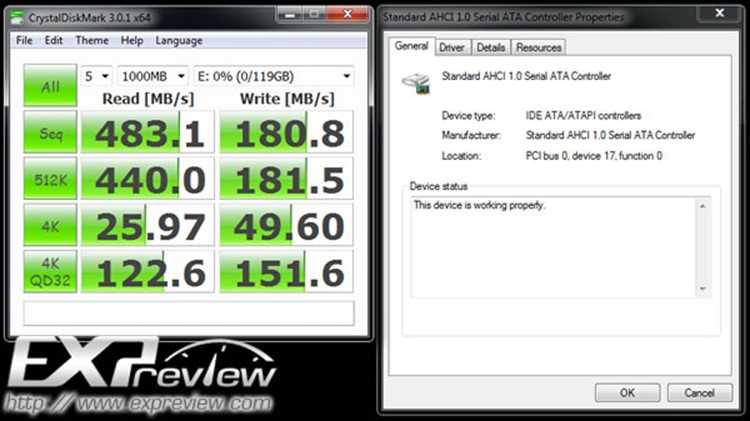The image size is (750, 421).
Task: Select the Seq write result 180.8
Action: click(x=286, y=132)
